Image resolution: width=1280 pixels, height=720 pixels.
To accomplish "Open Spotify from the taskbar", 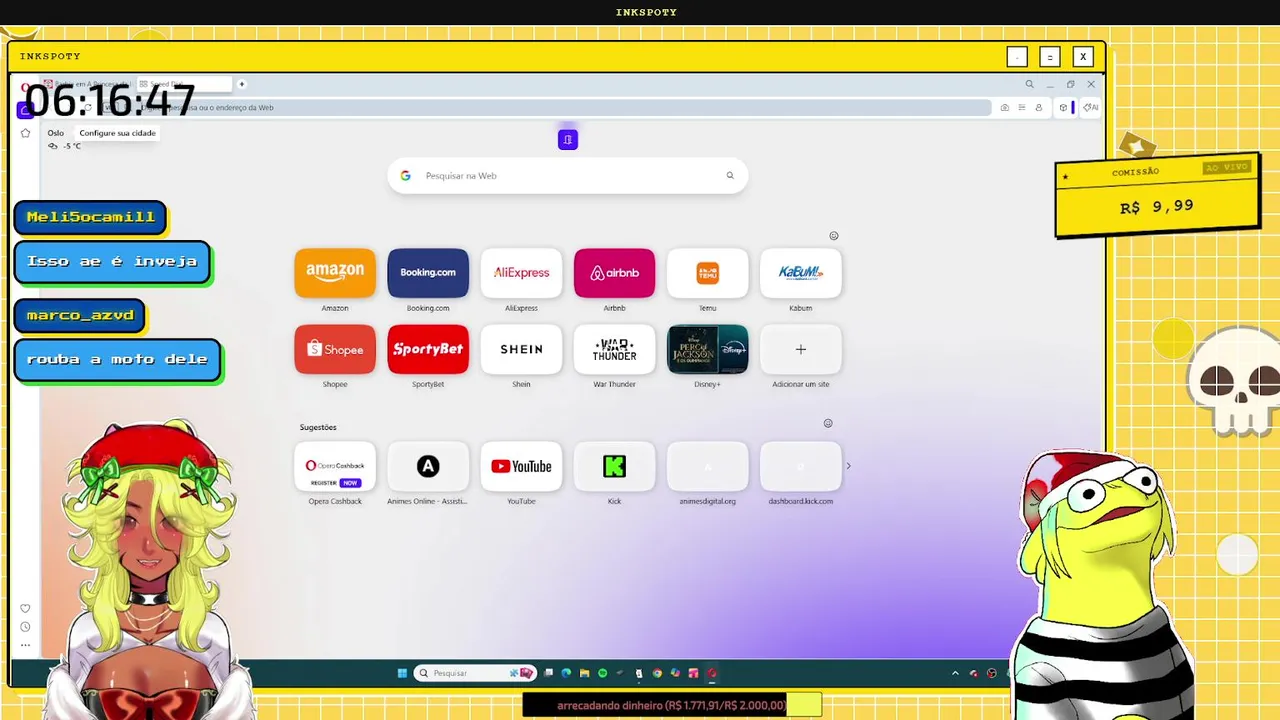I will 602,673.
